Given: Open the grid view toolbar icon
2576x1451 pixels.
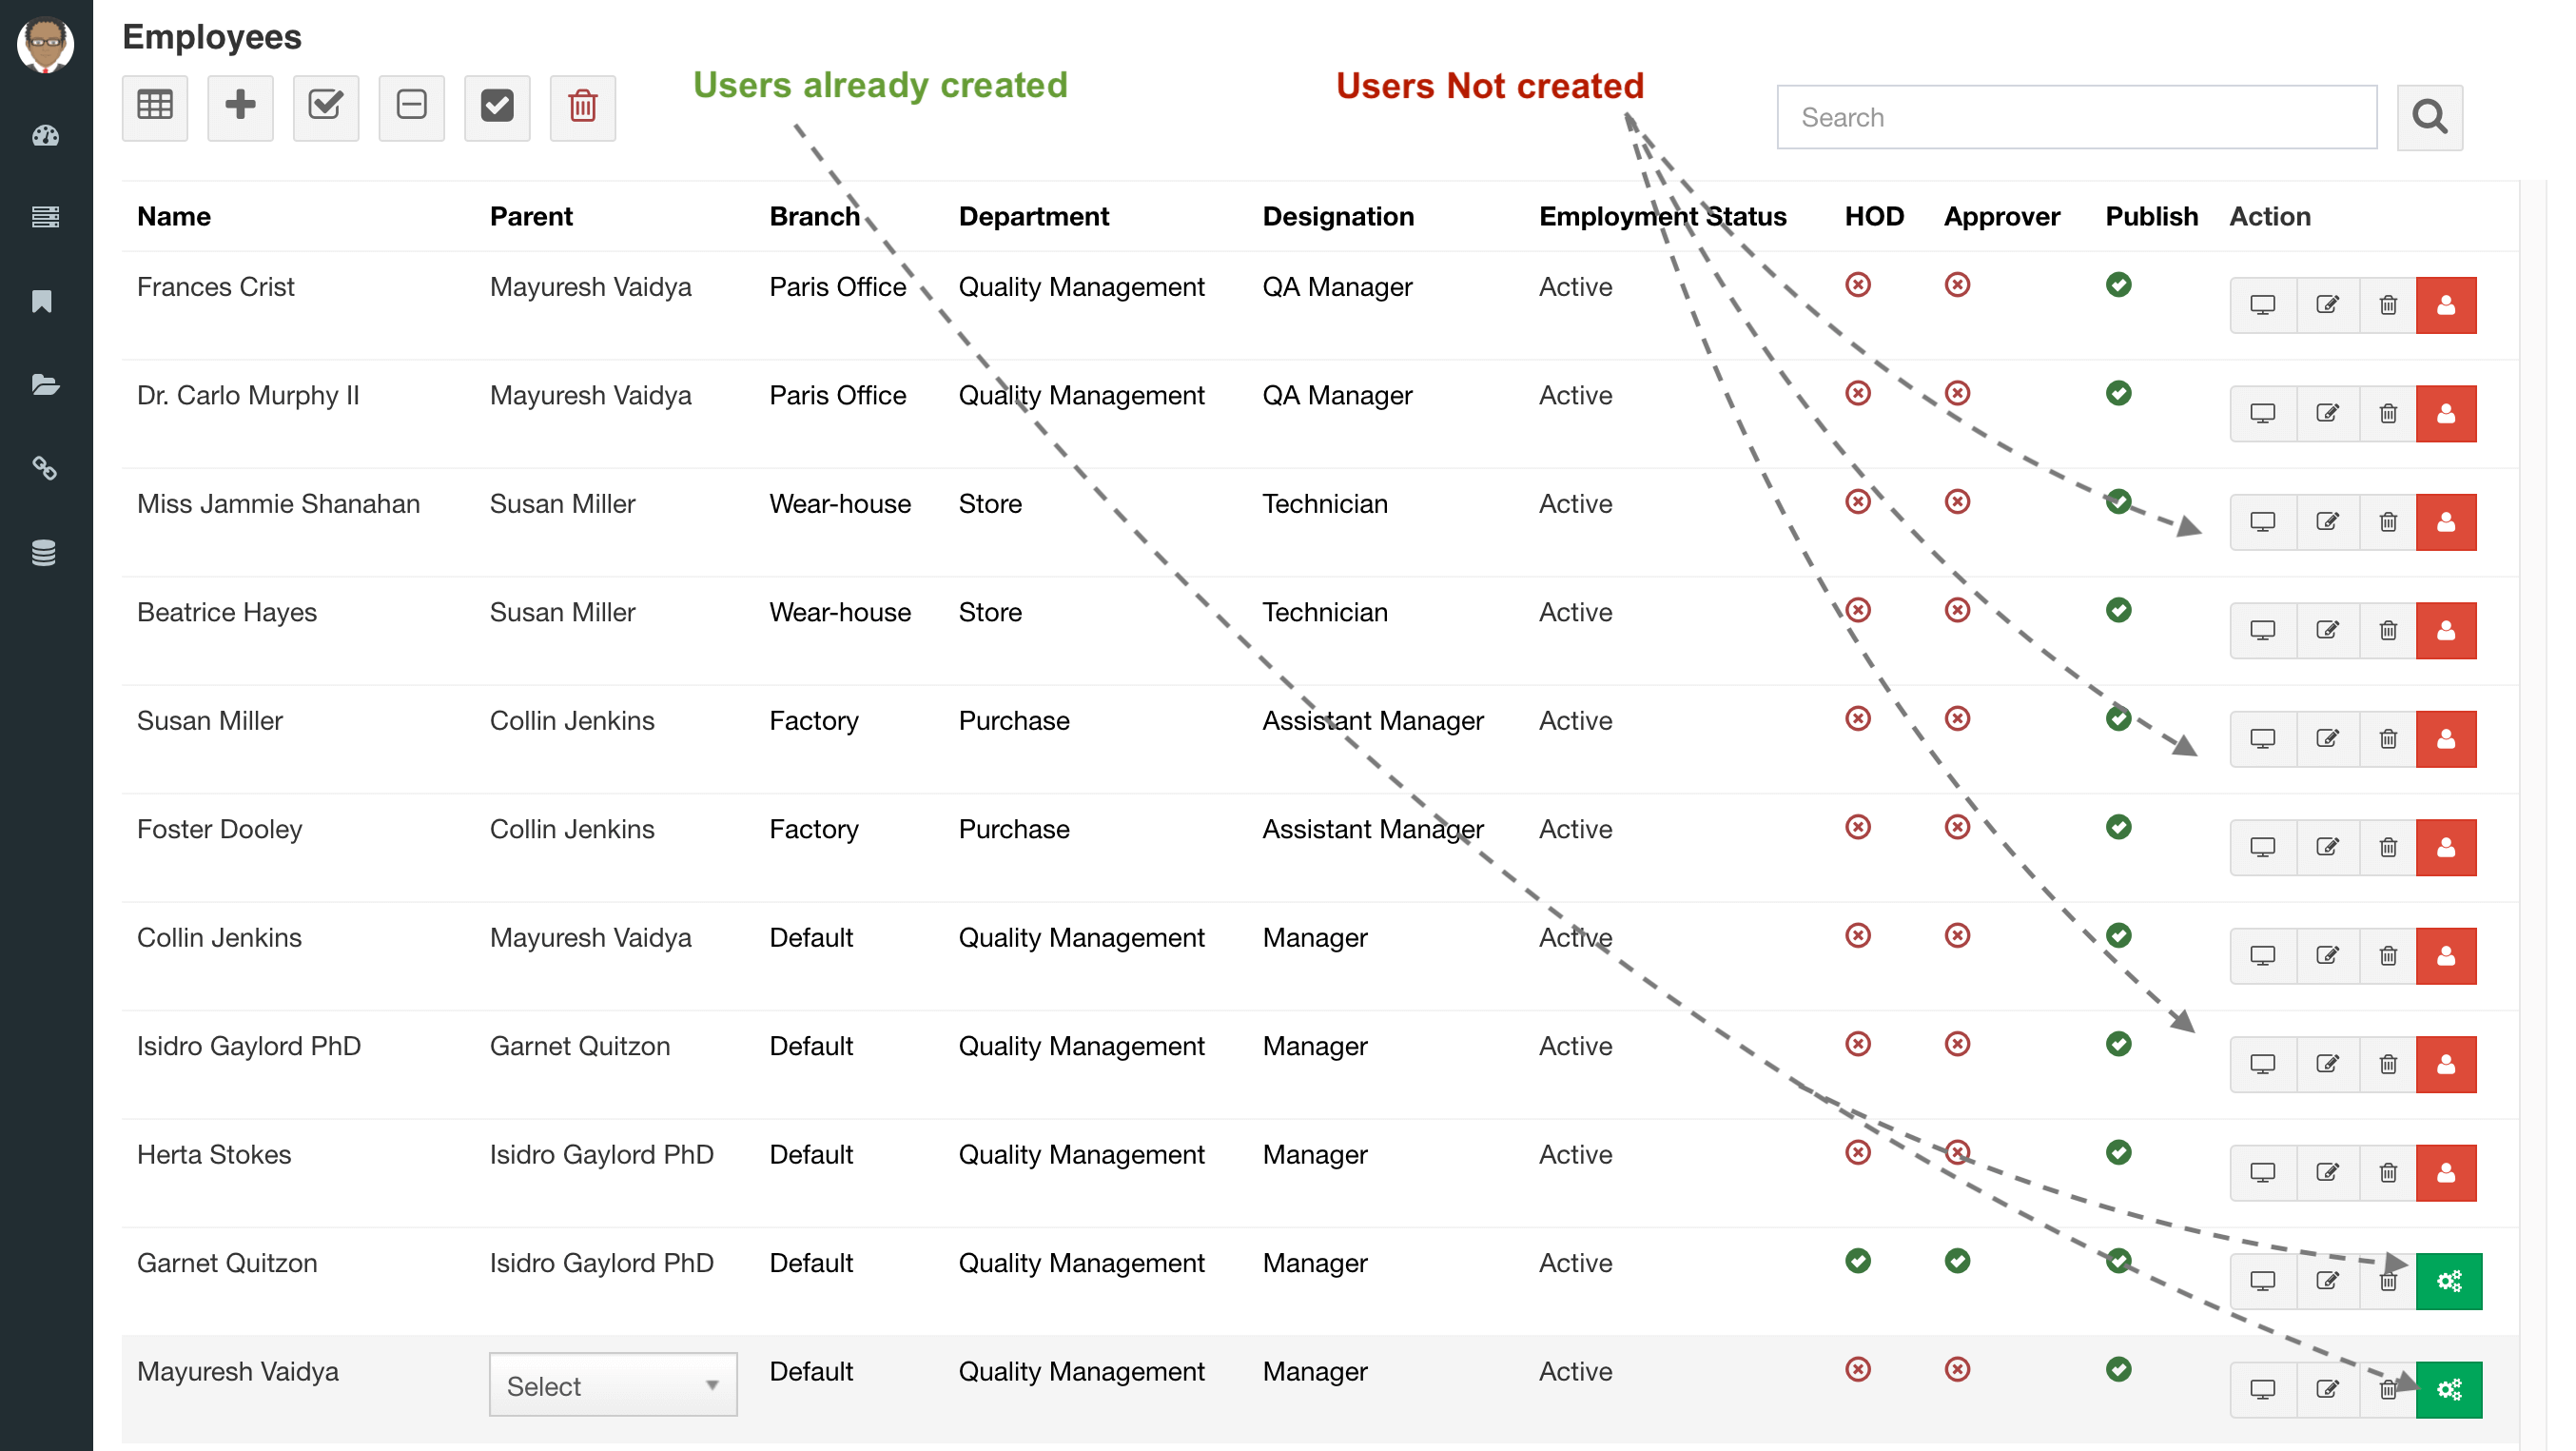Looking at the screenshot, I should [155, 107].
